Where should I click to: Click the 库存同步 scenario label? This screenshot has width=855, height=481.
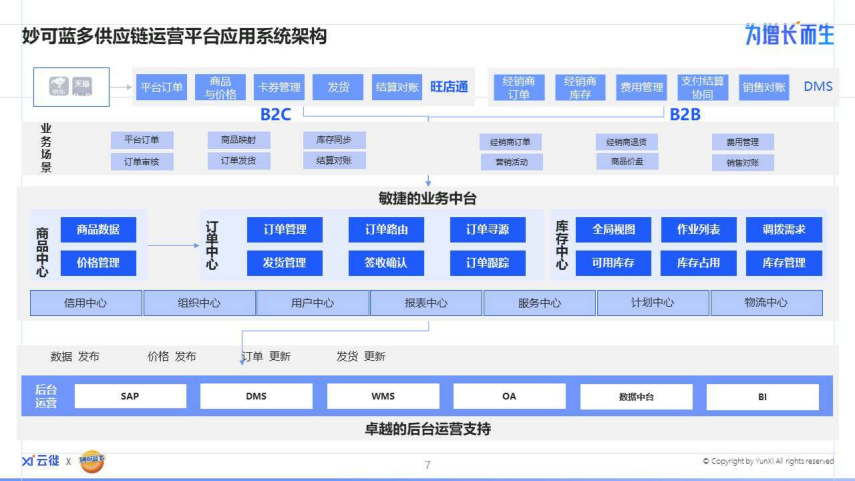pyautogui.click(x=334, y=140)
